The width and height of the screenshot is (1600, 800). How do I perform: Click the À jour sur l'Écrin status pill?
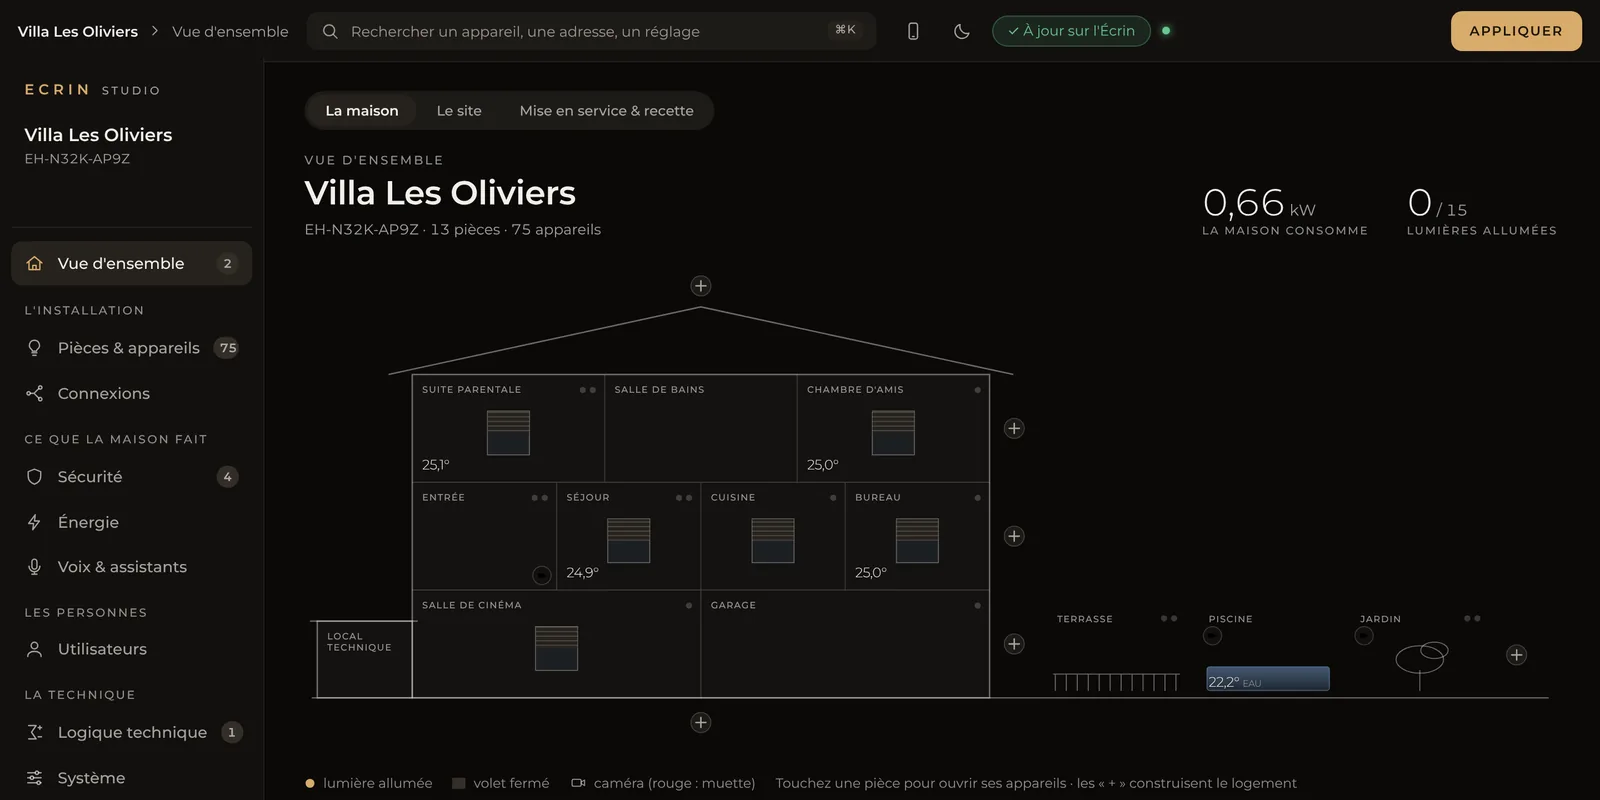pos(1071,31)
